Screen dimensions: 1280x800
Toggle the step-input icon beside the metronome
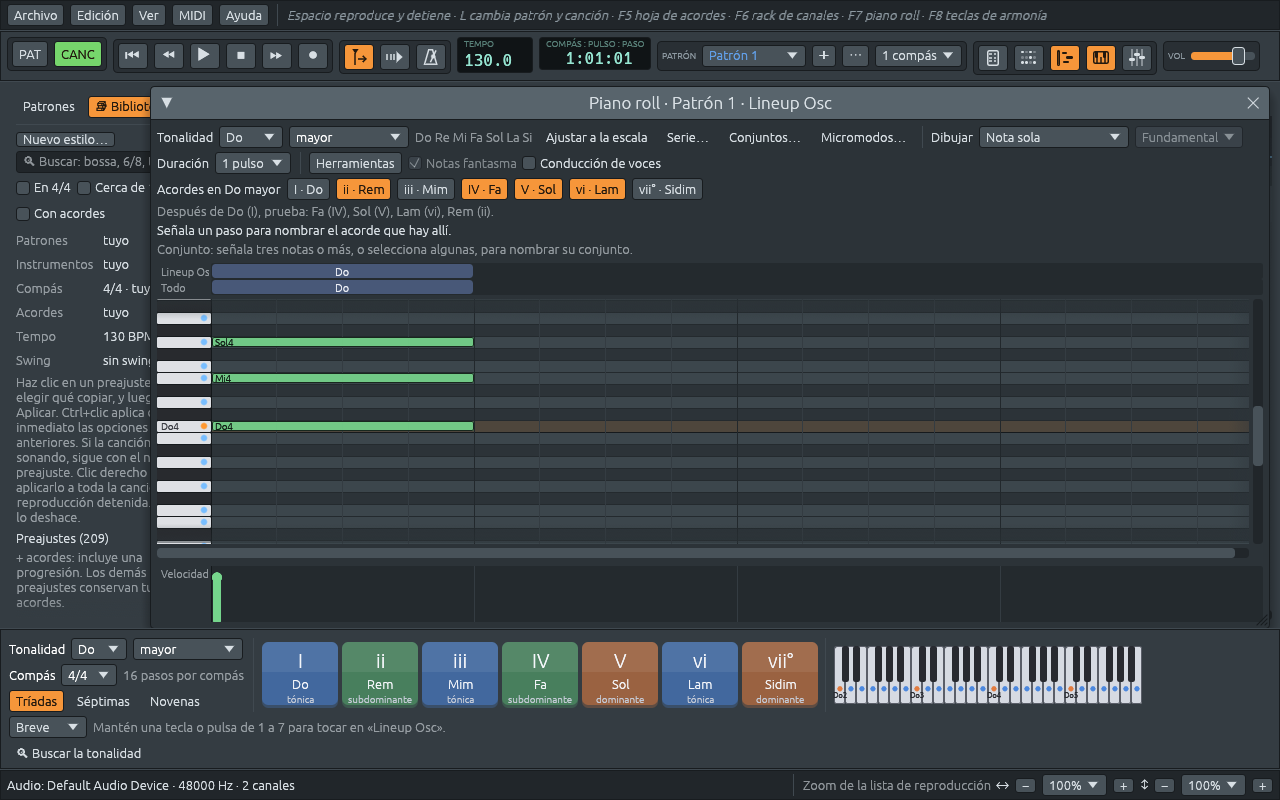tap(395, 57)
